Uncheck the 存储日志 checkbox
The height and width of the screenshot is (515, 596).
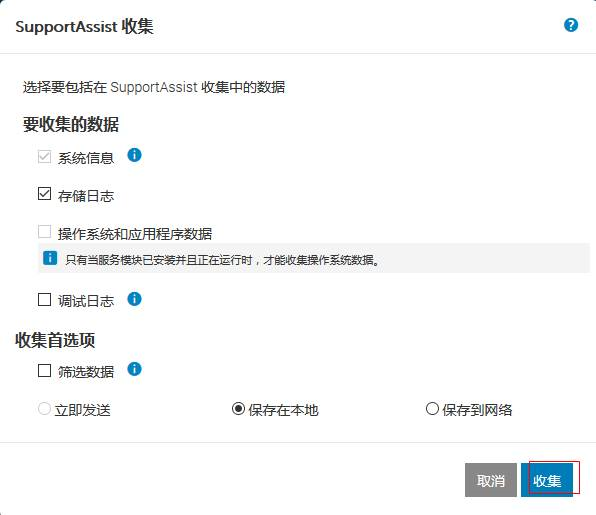click(x=44, y=193)
